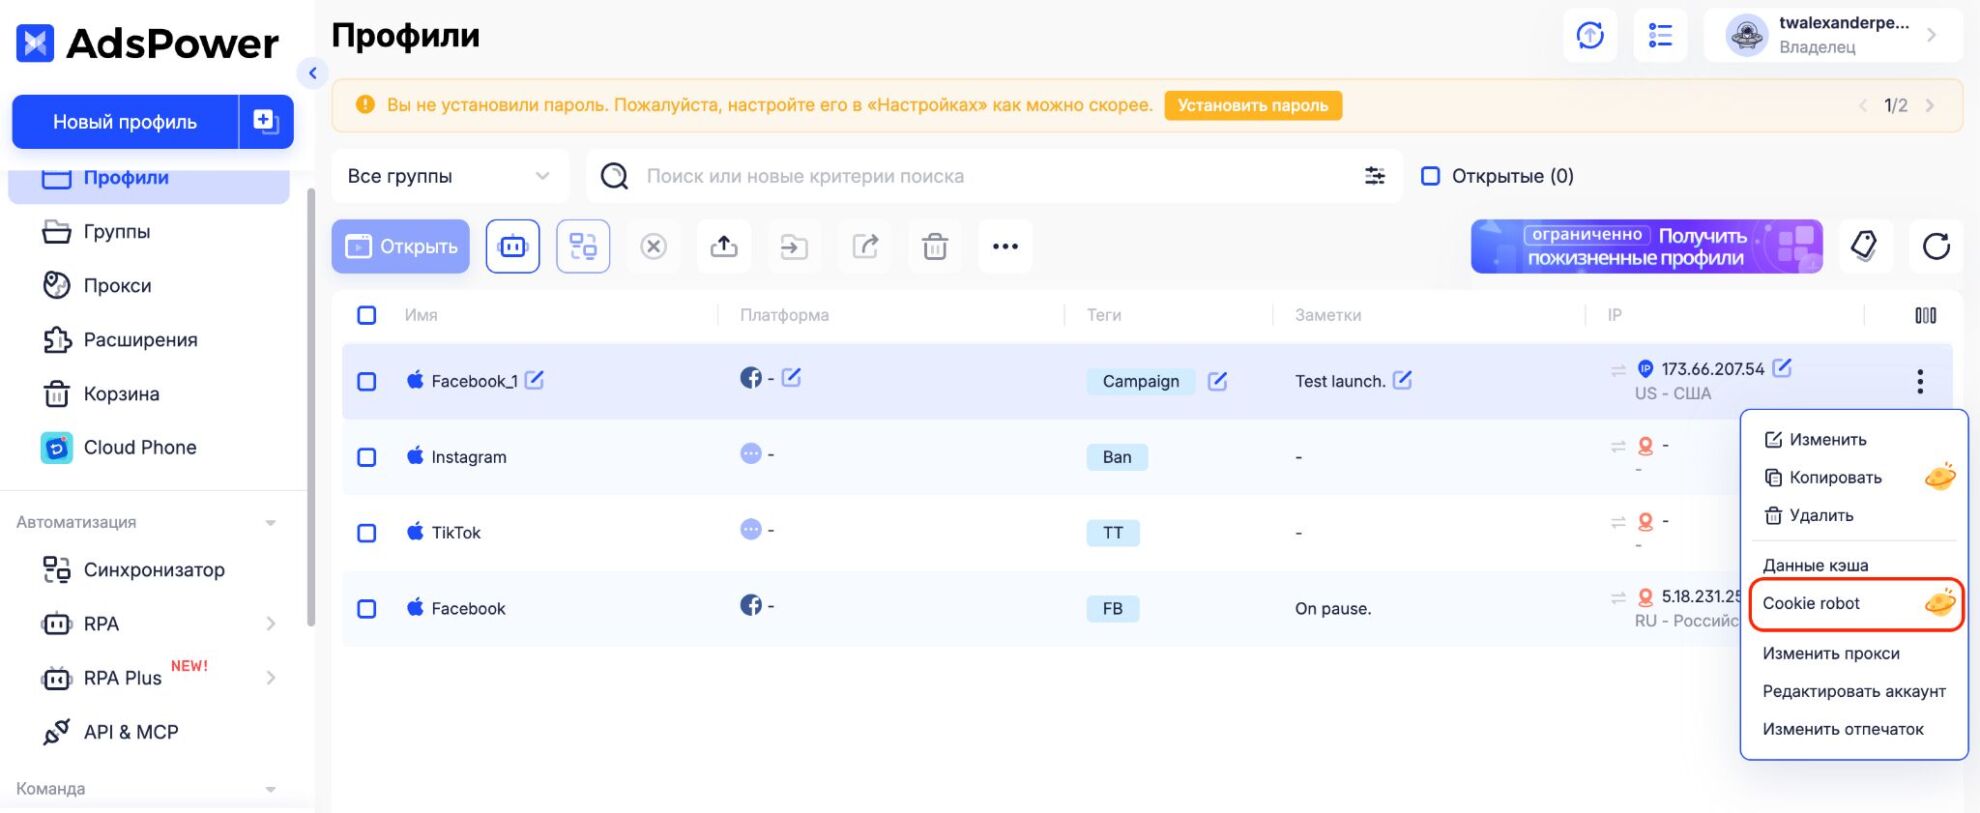This screenshot has width=1980, height=813.
Task: Edit the 173.66.207.54 IP proxy icon
Action: (1782, 368)
